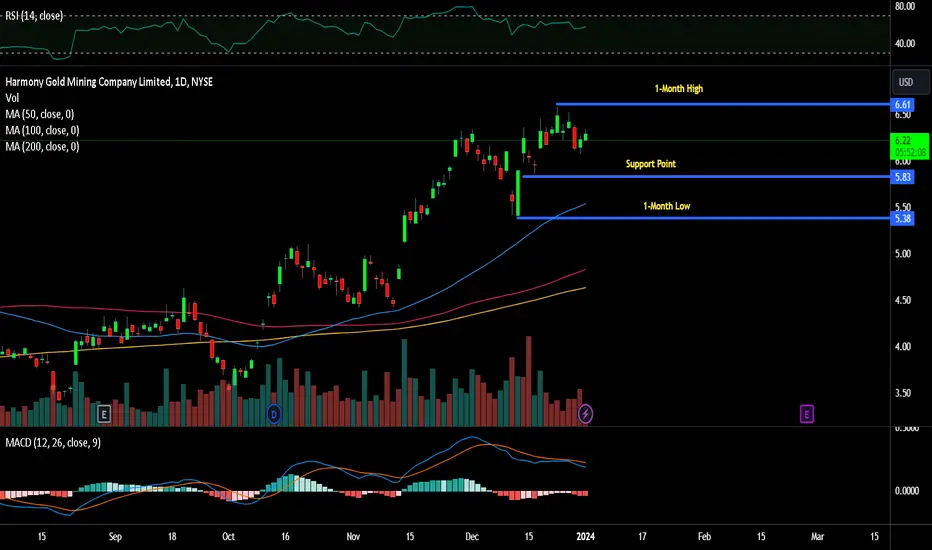Select the 1-Month Low blue horizontal line
This screenshot has height=550, width=932.
point(704,218)
